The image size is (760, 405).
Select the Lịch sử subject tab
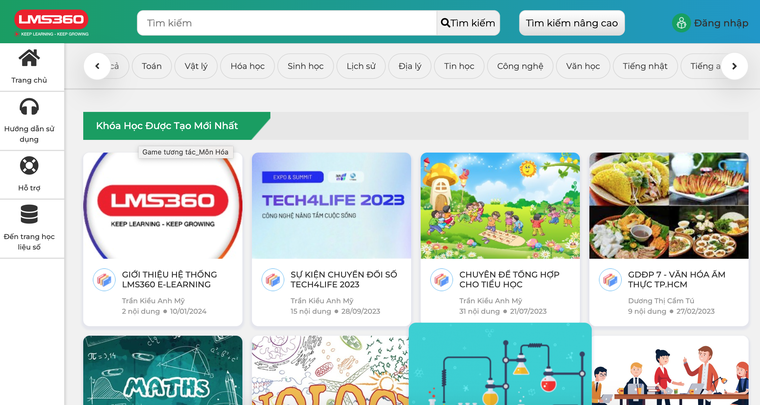click(x=361, y=66)
